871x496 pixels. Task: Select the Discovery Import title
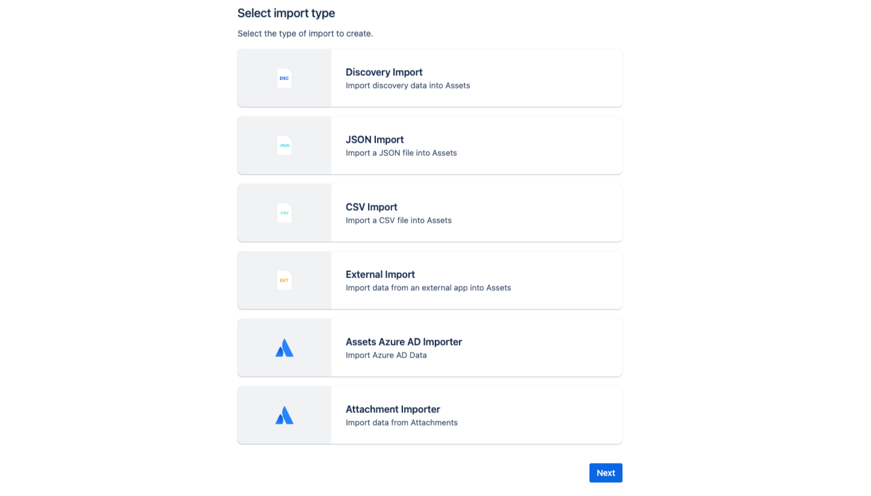click(384, 72)
